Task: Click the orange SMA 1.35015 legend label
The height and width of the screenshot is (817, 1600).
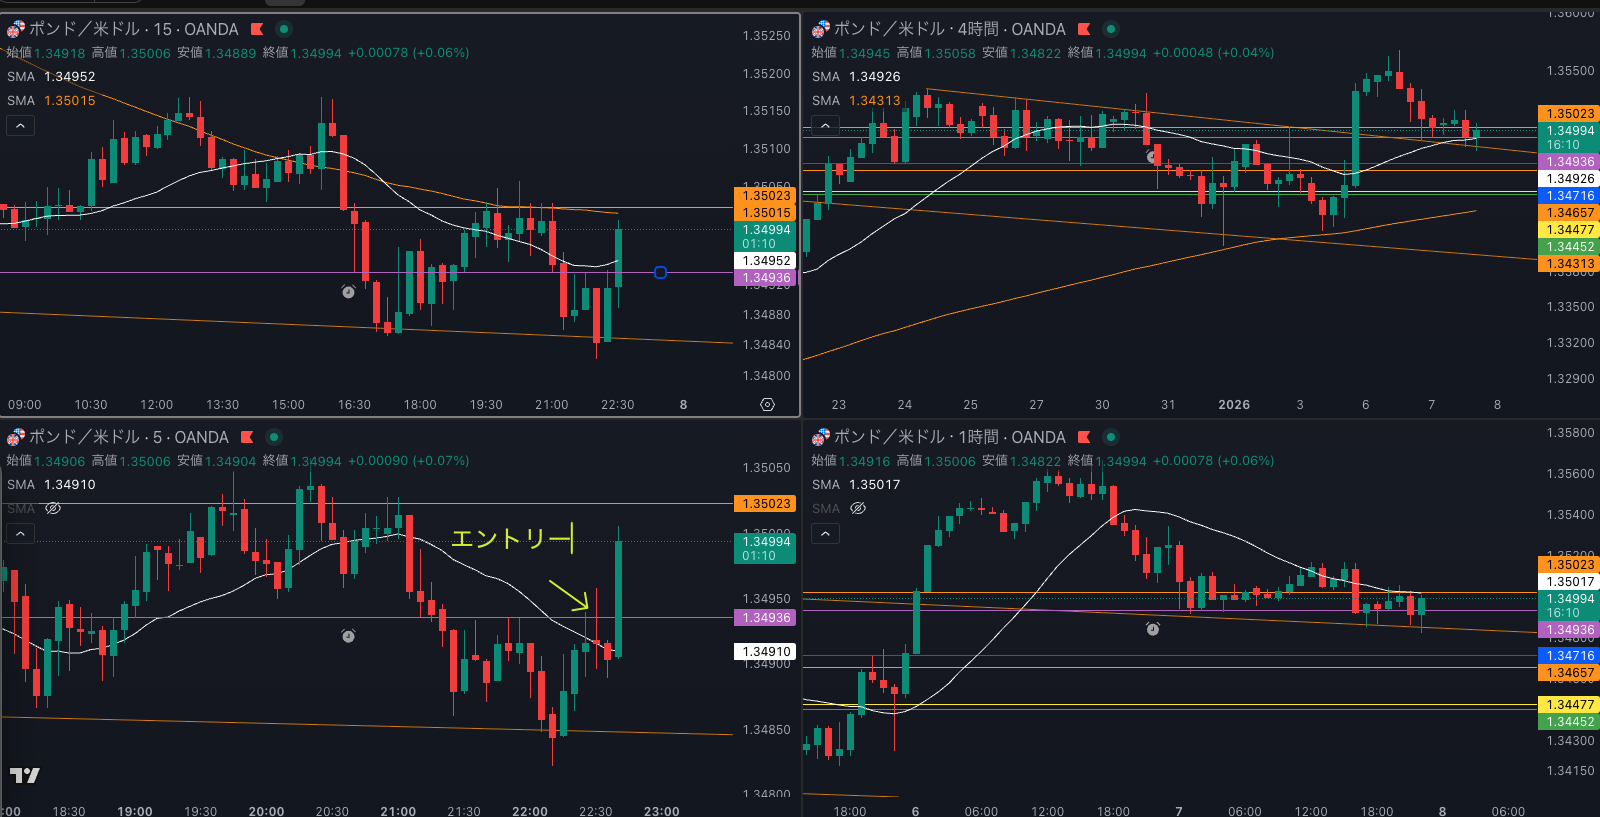Action: [52, 101]
